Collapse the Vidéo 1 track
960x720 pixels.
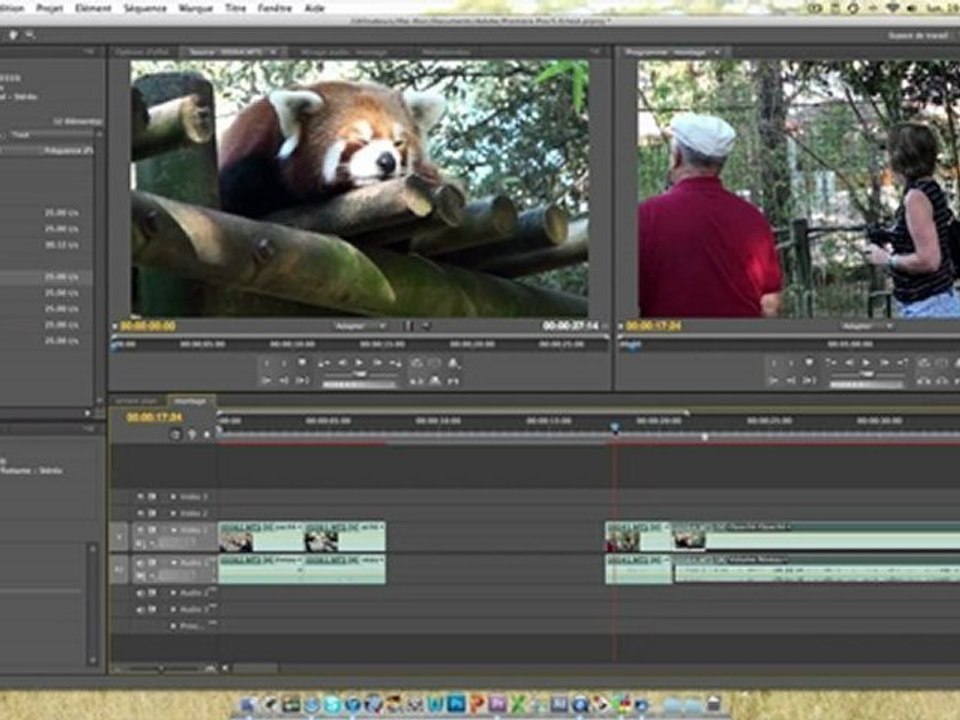[x=173, y=530]
